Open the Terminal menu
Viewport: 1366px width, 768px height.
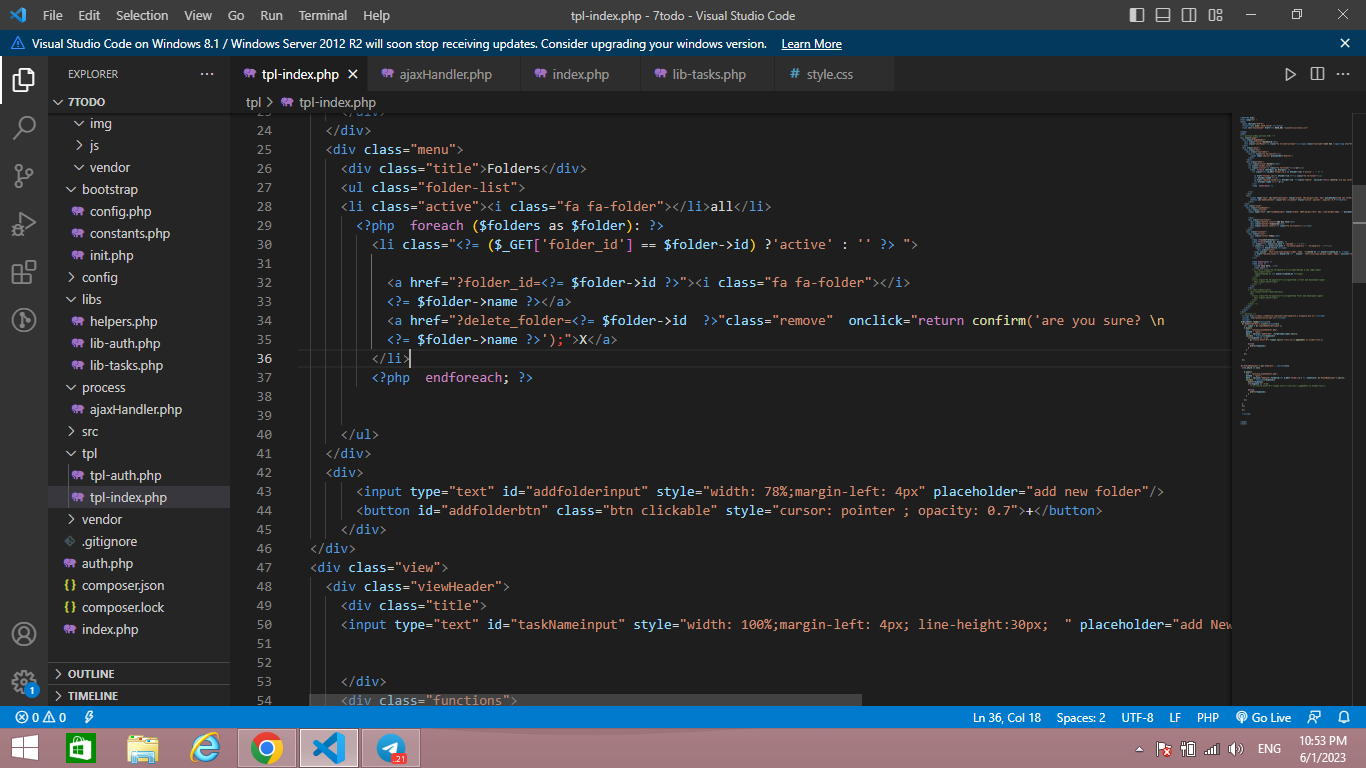[323, 15]
